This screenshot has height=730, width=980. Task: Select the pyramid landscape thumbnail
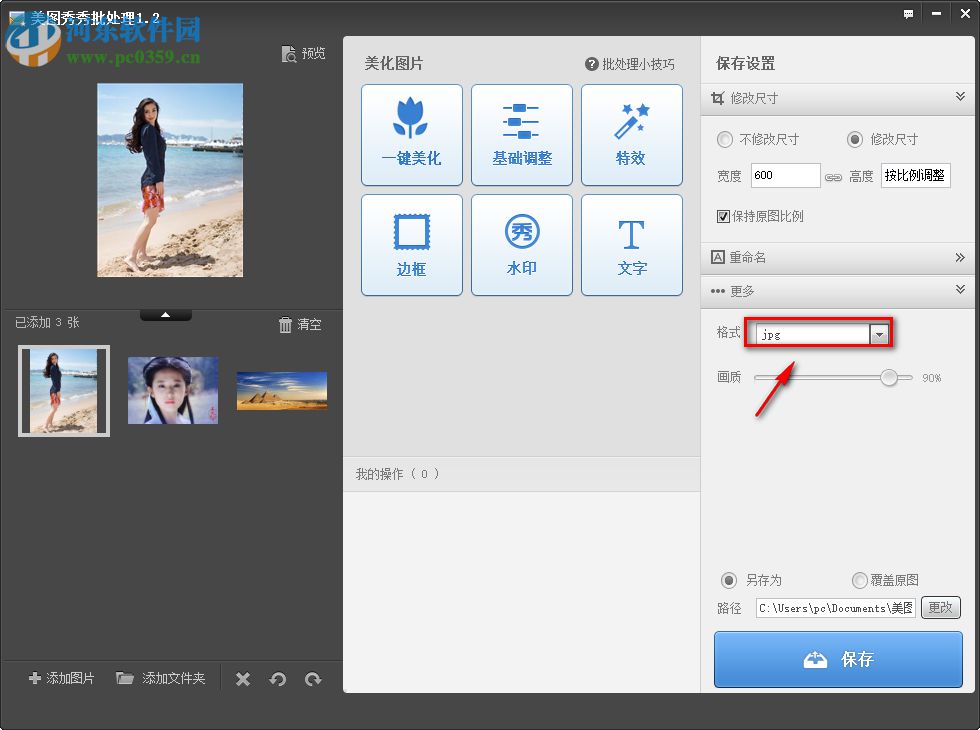281,390
